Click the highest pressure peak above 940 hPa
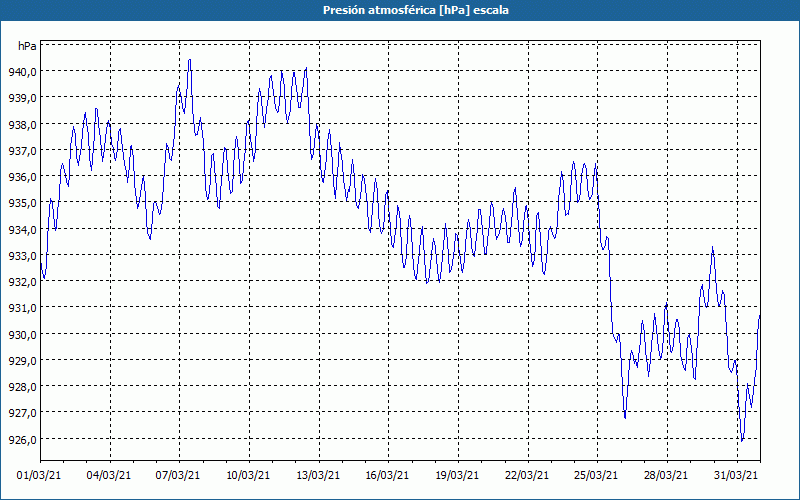800x500 pixels. pyautogui.click(x=190, y=60)
